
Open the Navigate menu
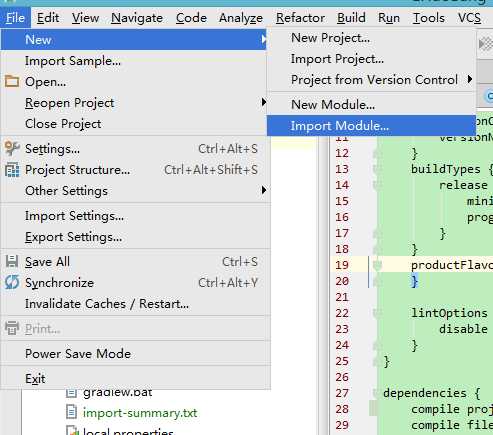(x=137, y=18)
